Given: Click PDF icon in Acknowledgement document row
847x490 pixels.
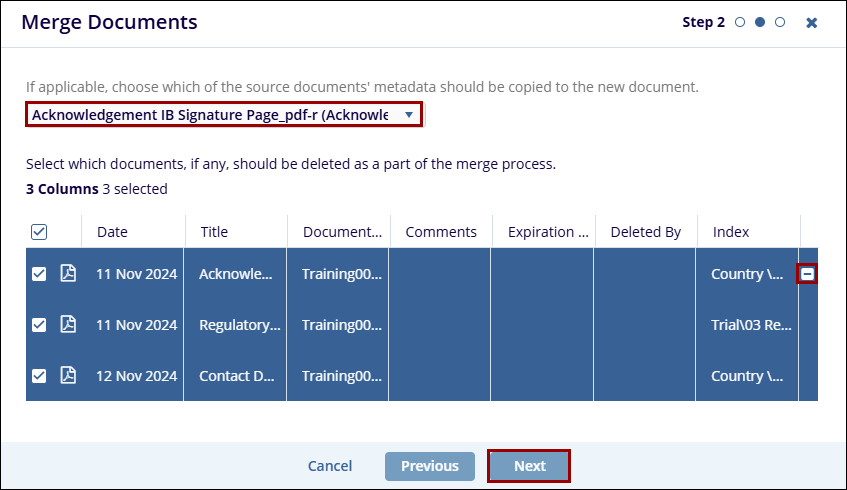Looking at the screenshot, I should click(x=68, y=274).
